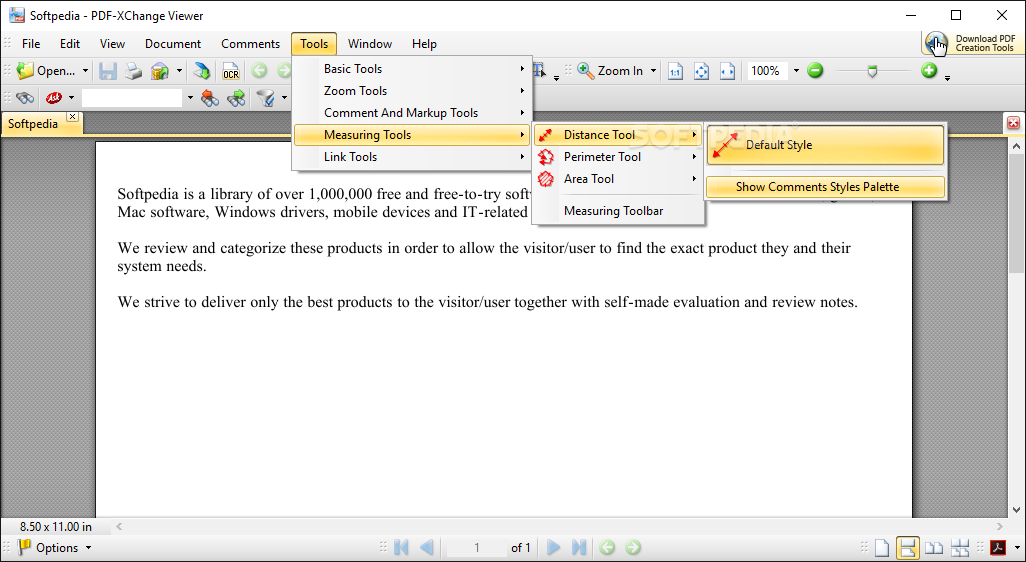Click the Print icon
This screenshot has width=1026, height=562.
pos(133,71)
